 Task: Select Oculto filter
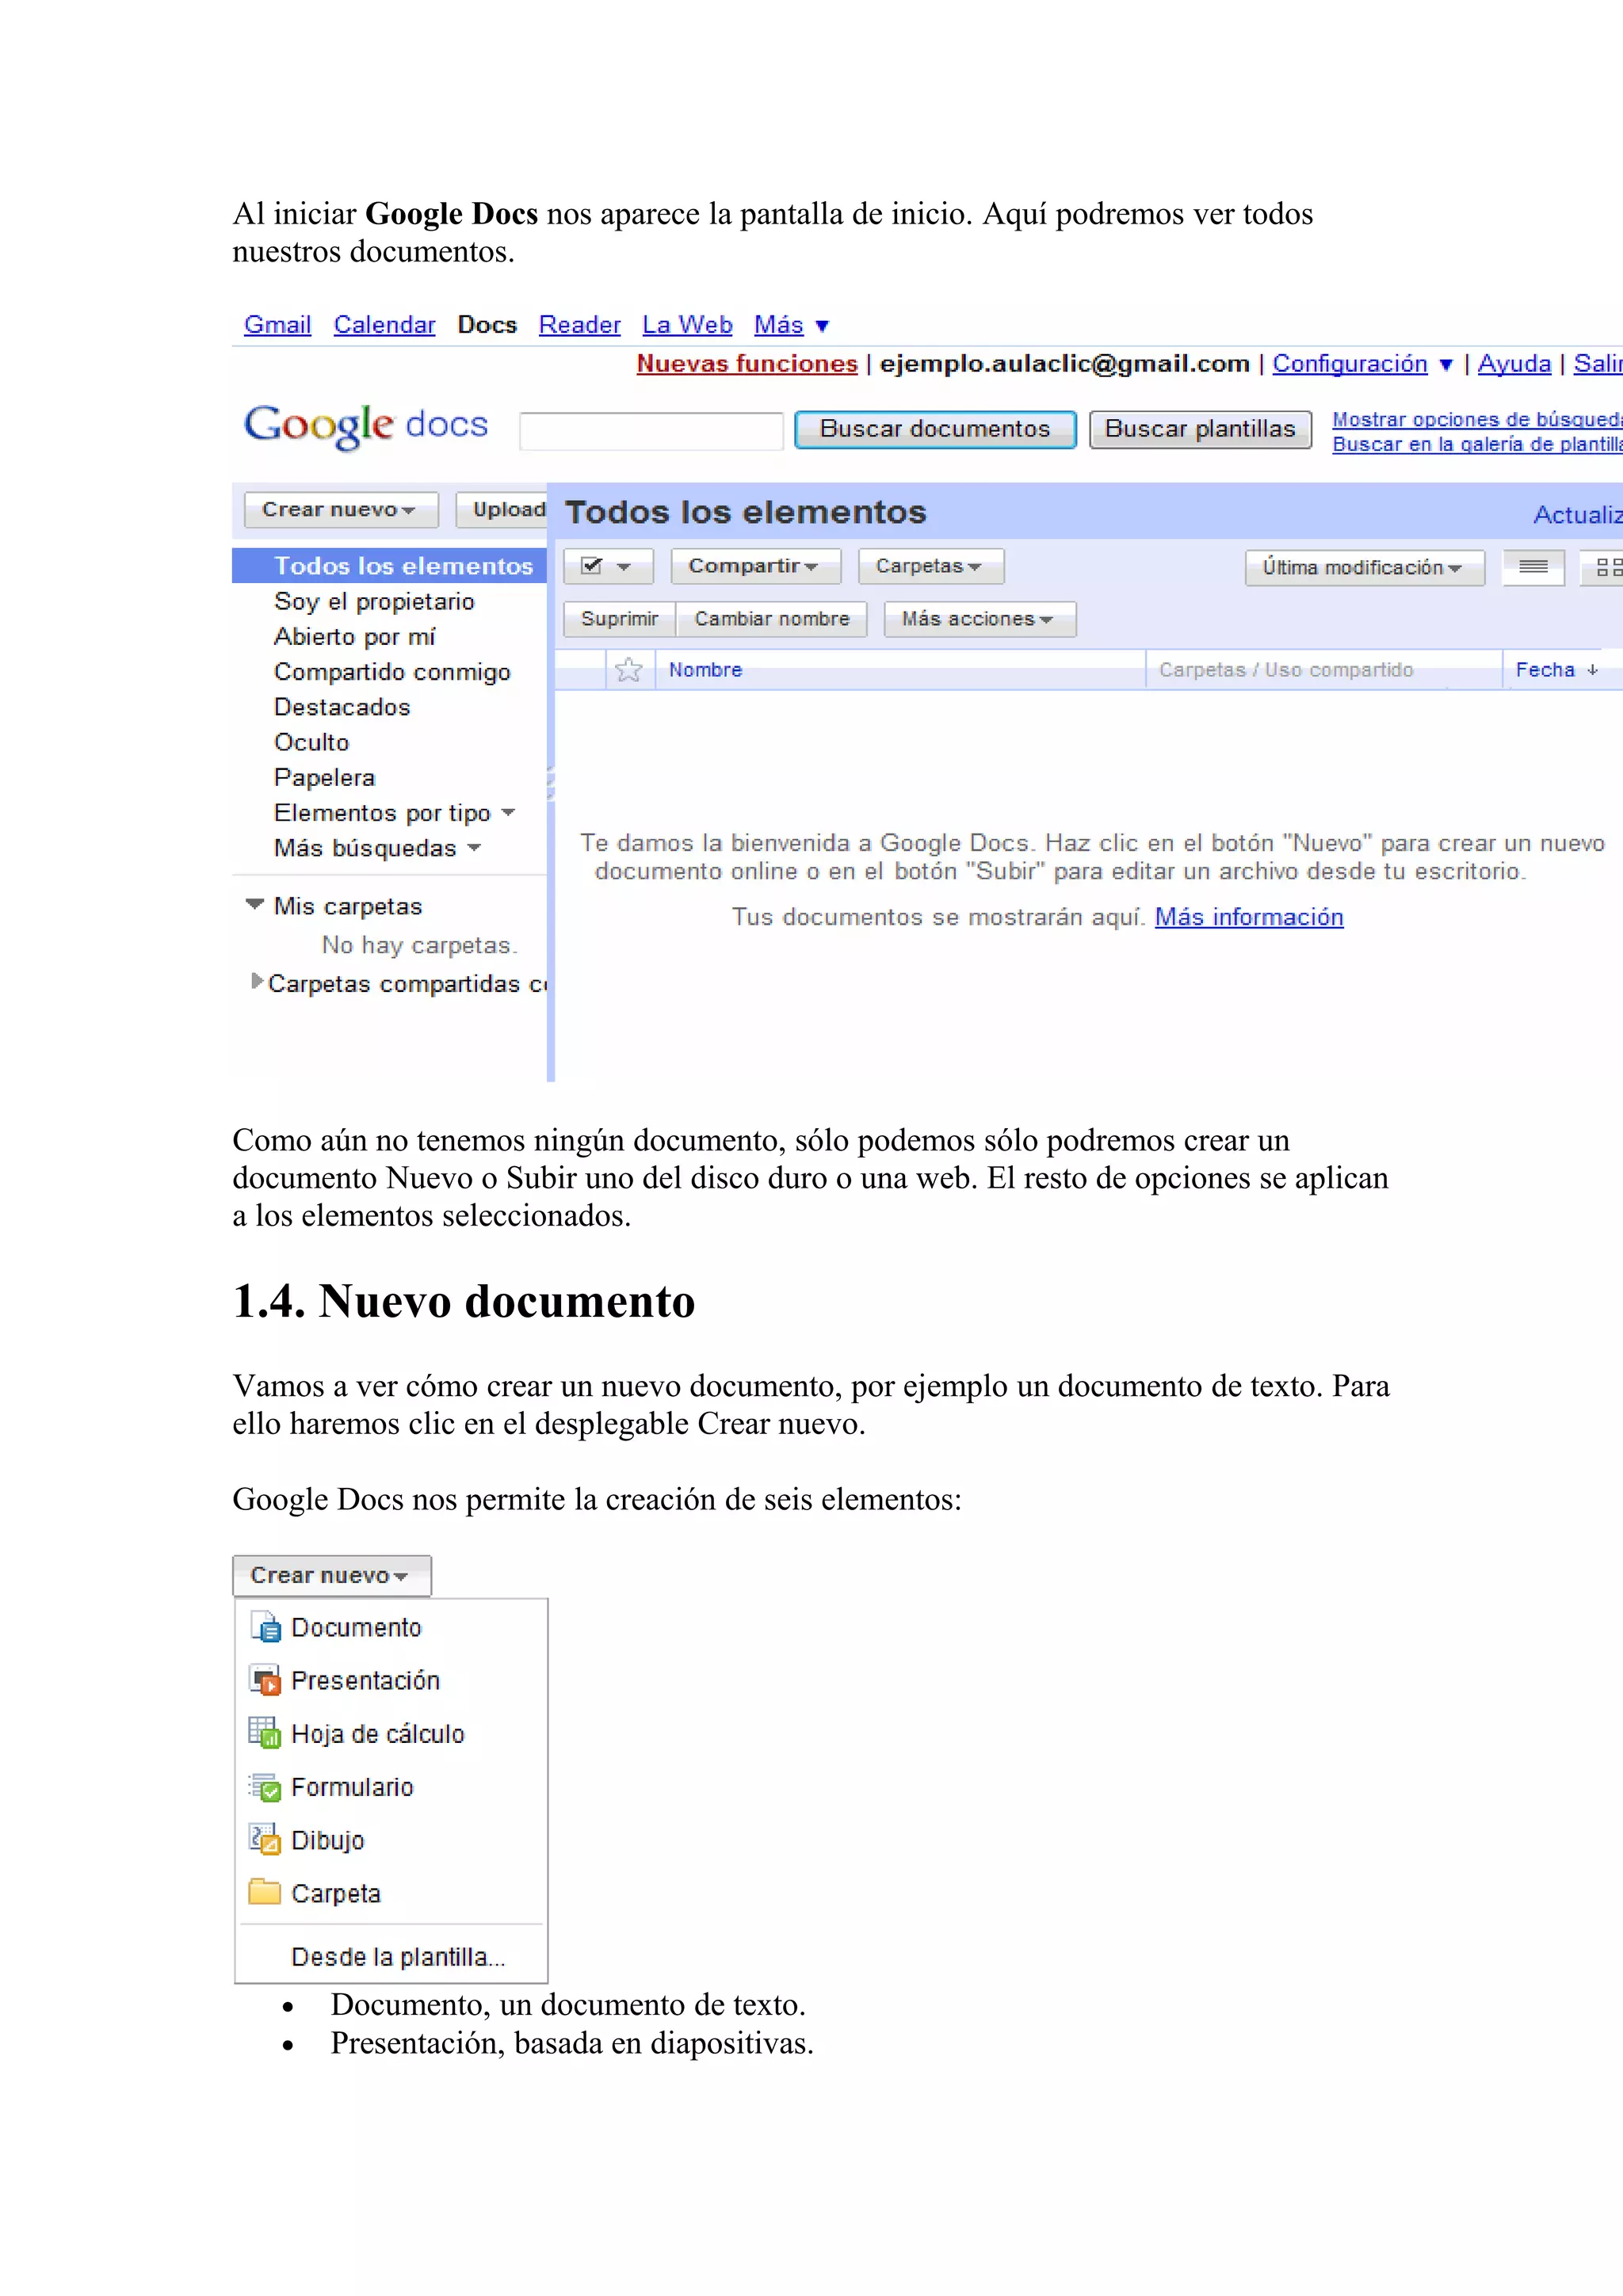tap(312, 742)
